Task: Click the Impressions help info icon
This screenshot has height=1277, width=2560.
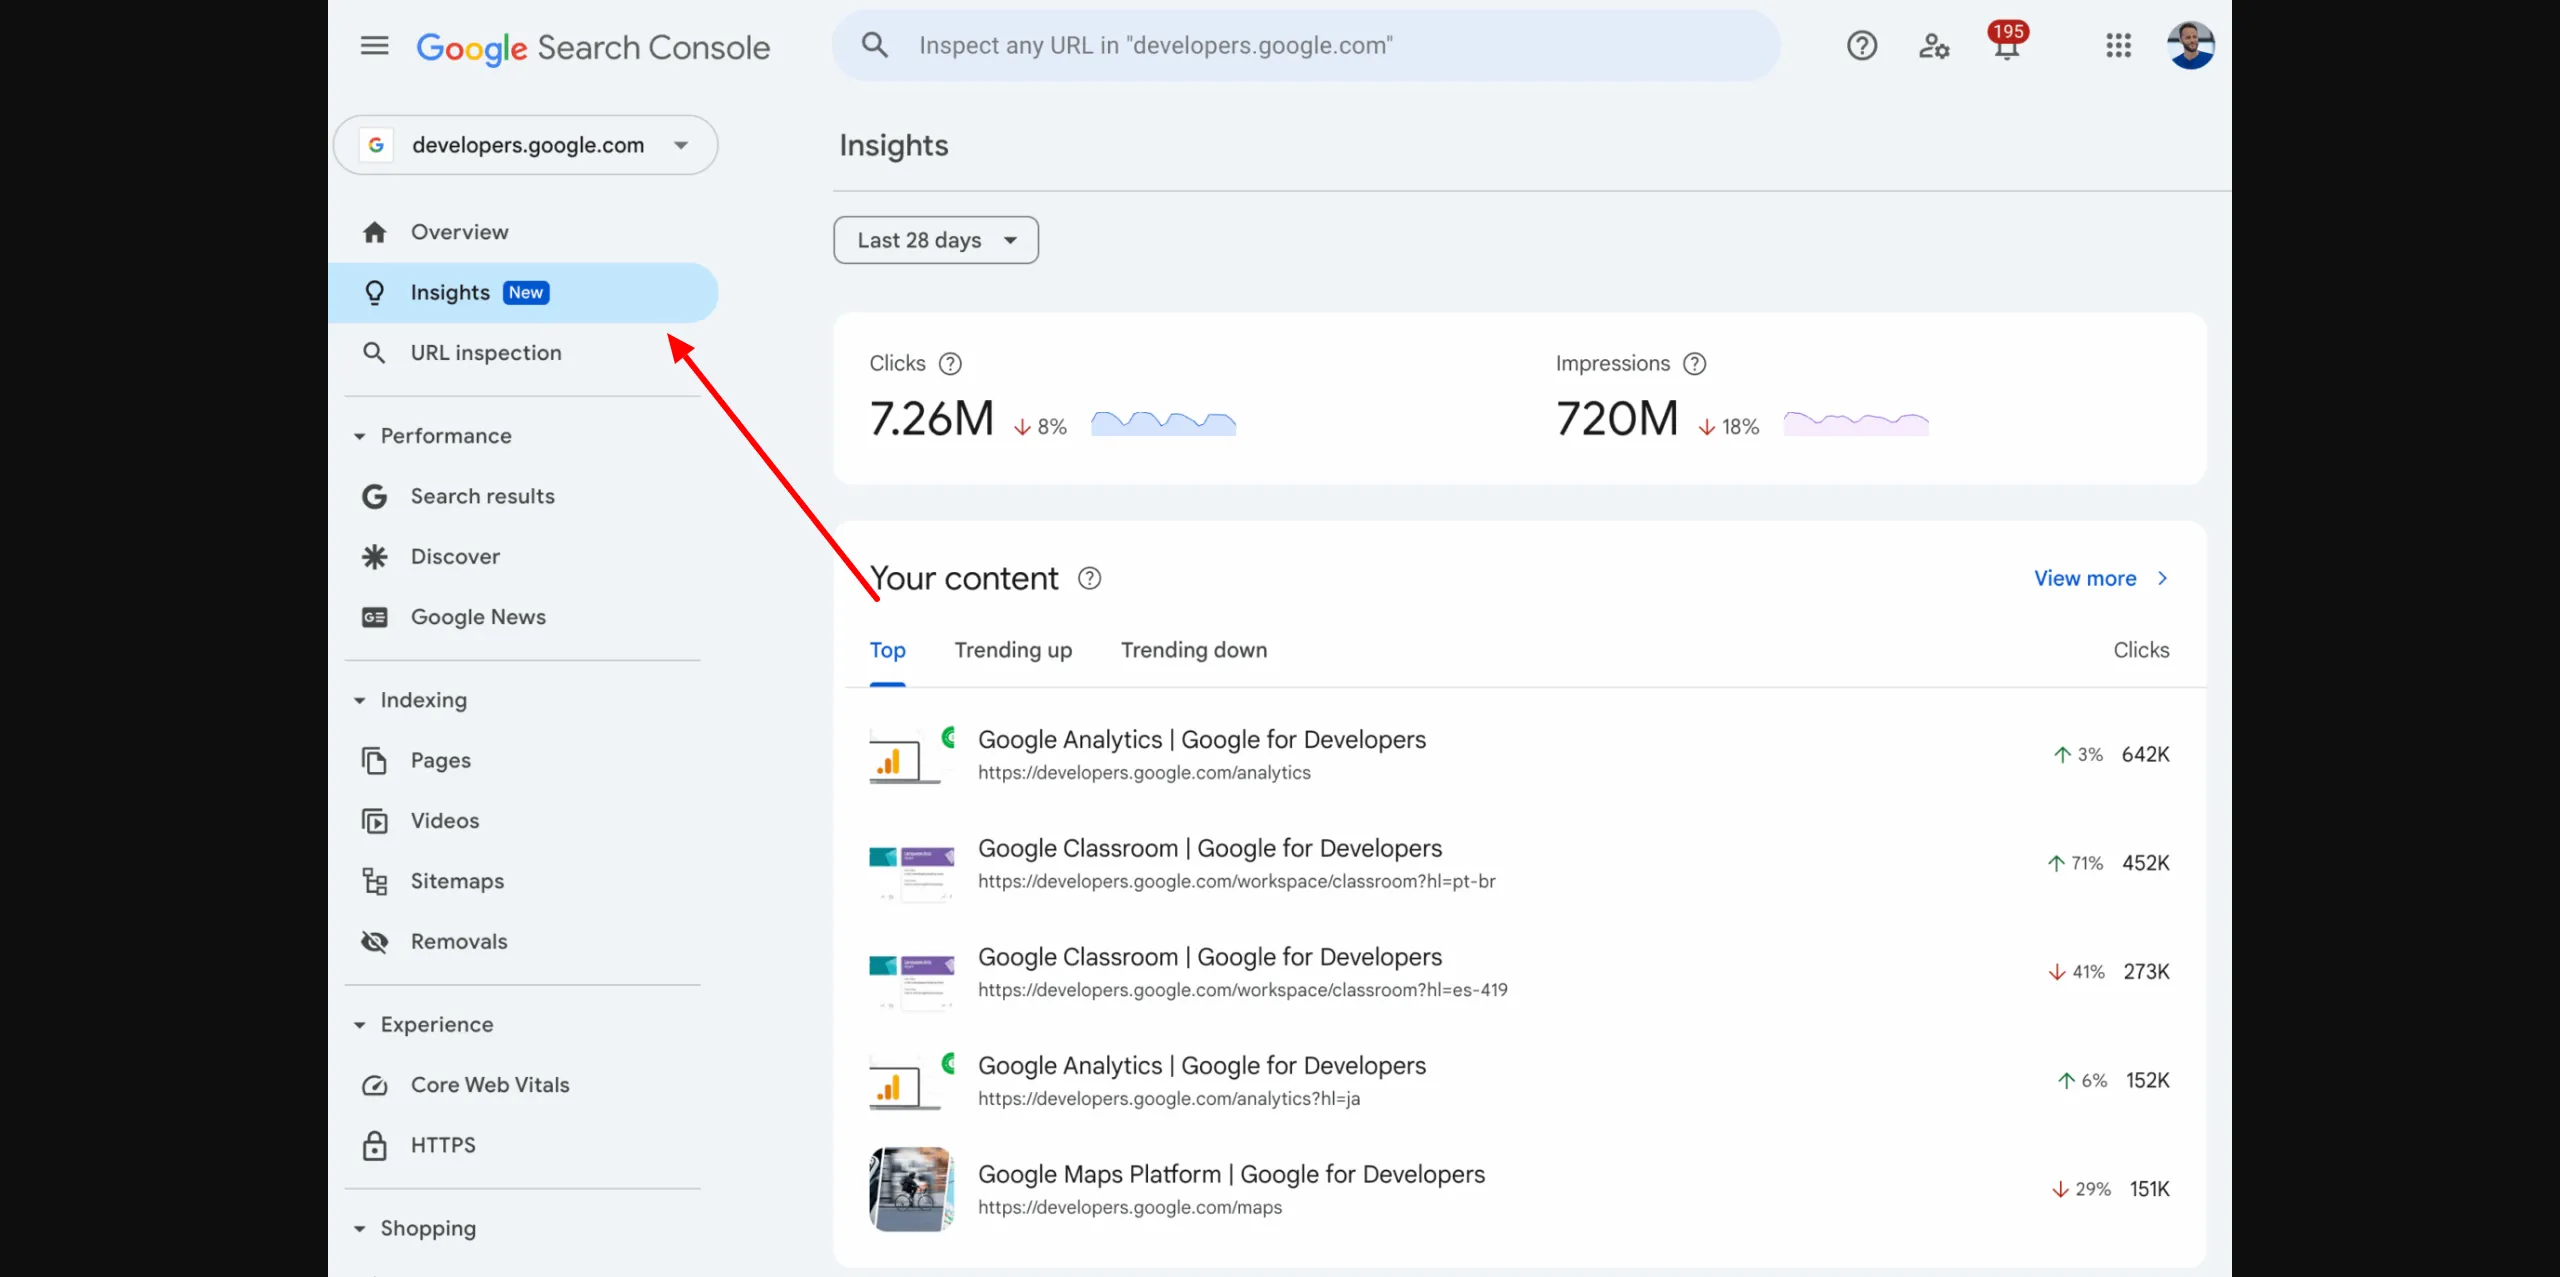Action: click(x=1694, y=364)
